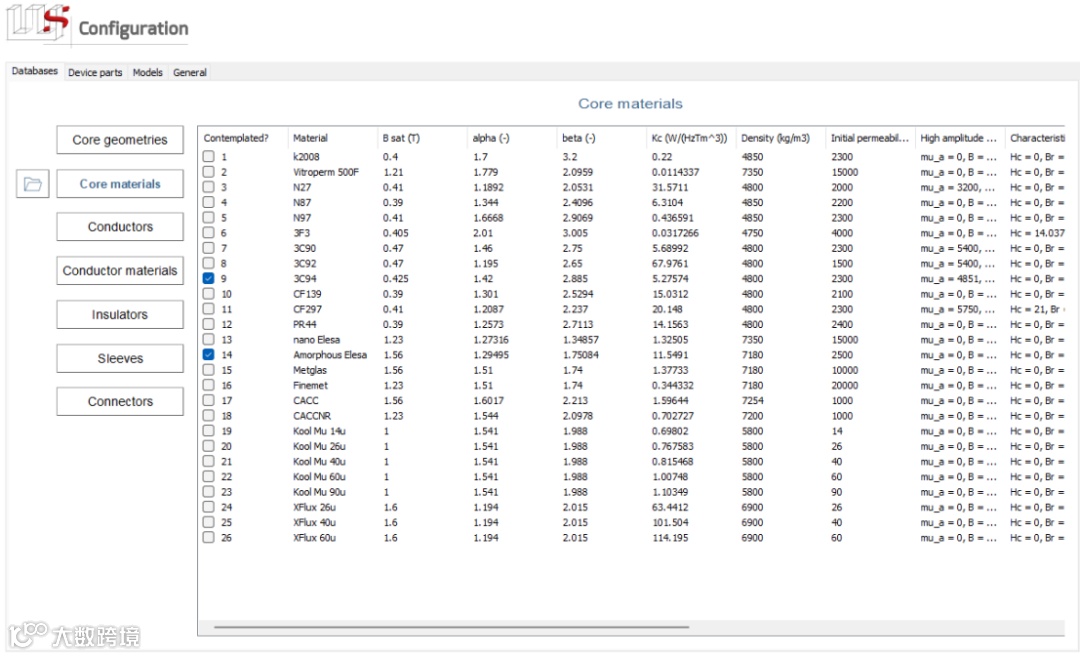Click the CF297 material name
This screenshot has height=656, width=1080.
[x=307, y=309]
